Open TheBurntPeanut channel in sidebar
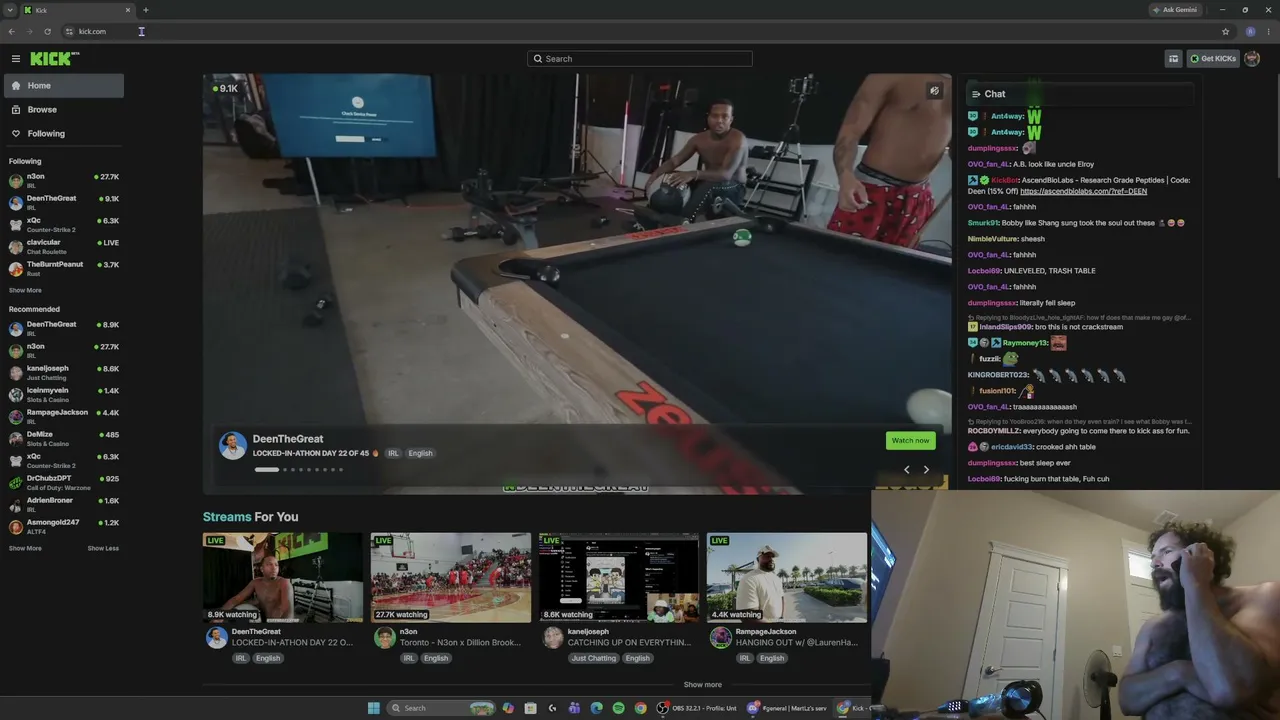Screen dimensions: 1280x720 coord(64,268)
